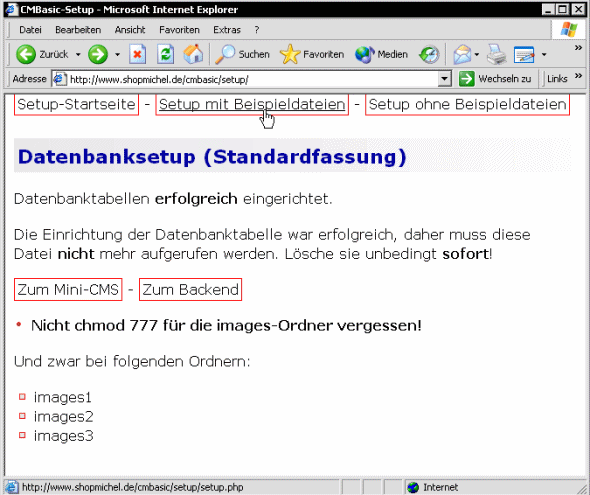Click the images2 list entry
Viewport: 590px width, 495px height.
63,416
